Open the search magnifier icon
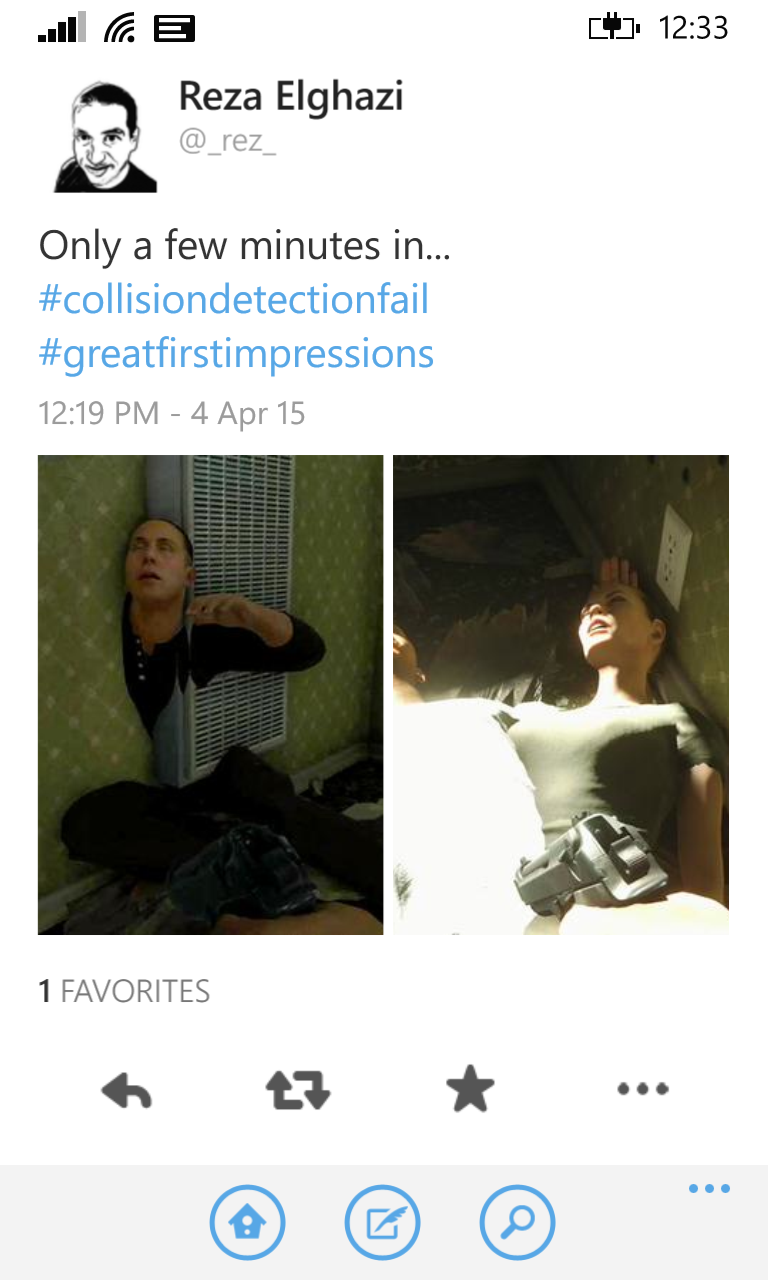Image resolution: width=768 pixels, height=1280 pixels. click(518, 1222)
